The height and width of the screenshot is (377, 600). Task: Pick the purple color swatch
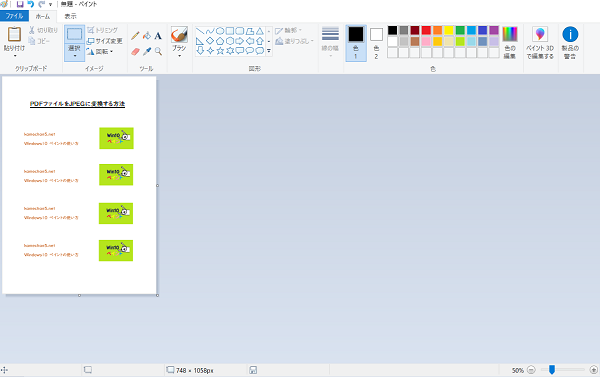tap(494, 30)
